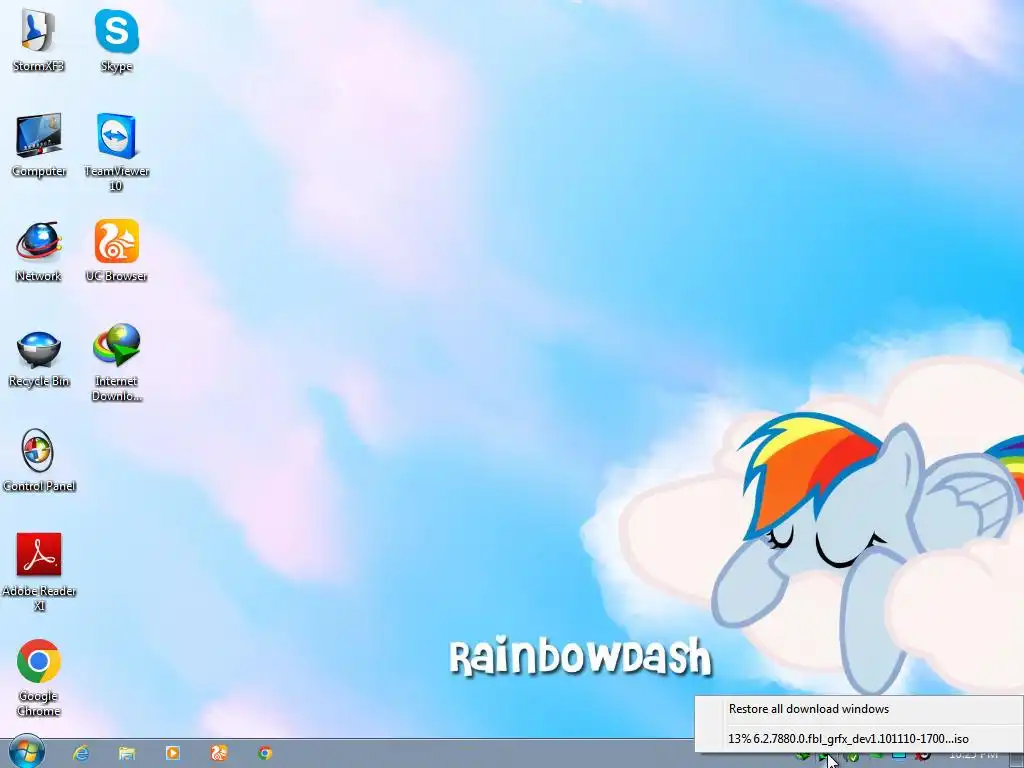Select the Google Chrome desktop icon

[39, 677]
